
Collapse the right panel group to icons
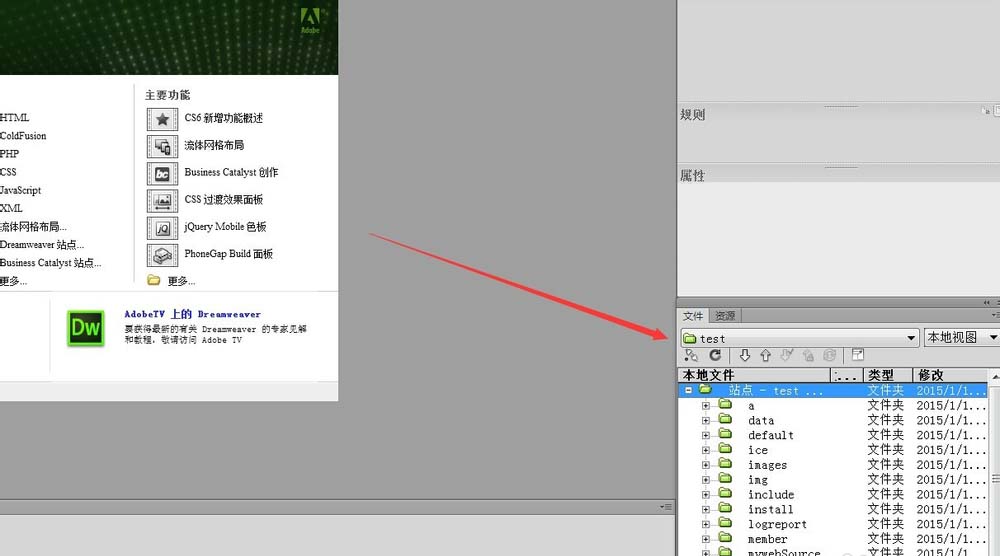987,302
